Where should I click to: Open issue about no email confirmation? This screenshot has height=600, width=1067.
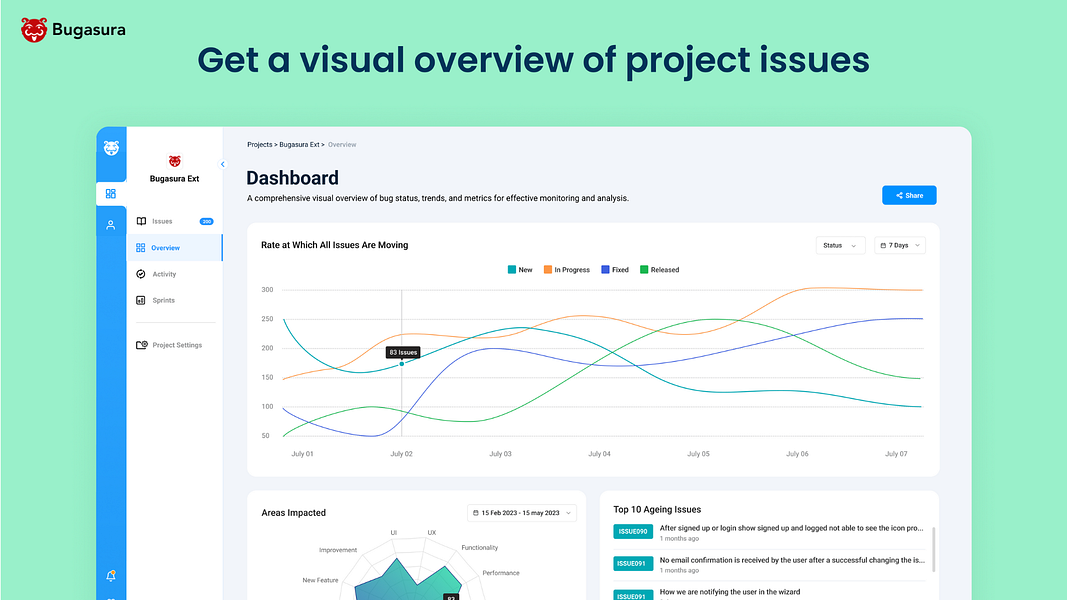point(792,560)
